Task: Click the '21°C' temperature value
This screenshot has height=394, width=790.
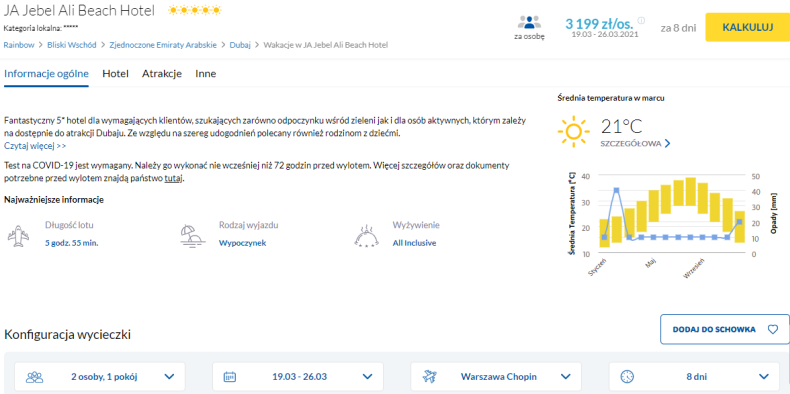Action: pyautogui.click(x=622, y=126)
